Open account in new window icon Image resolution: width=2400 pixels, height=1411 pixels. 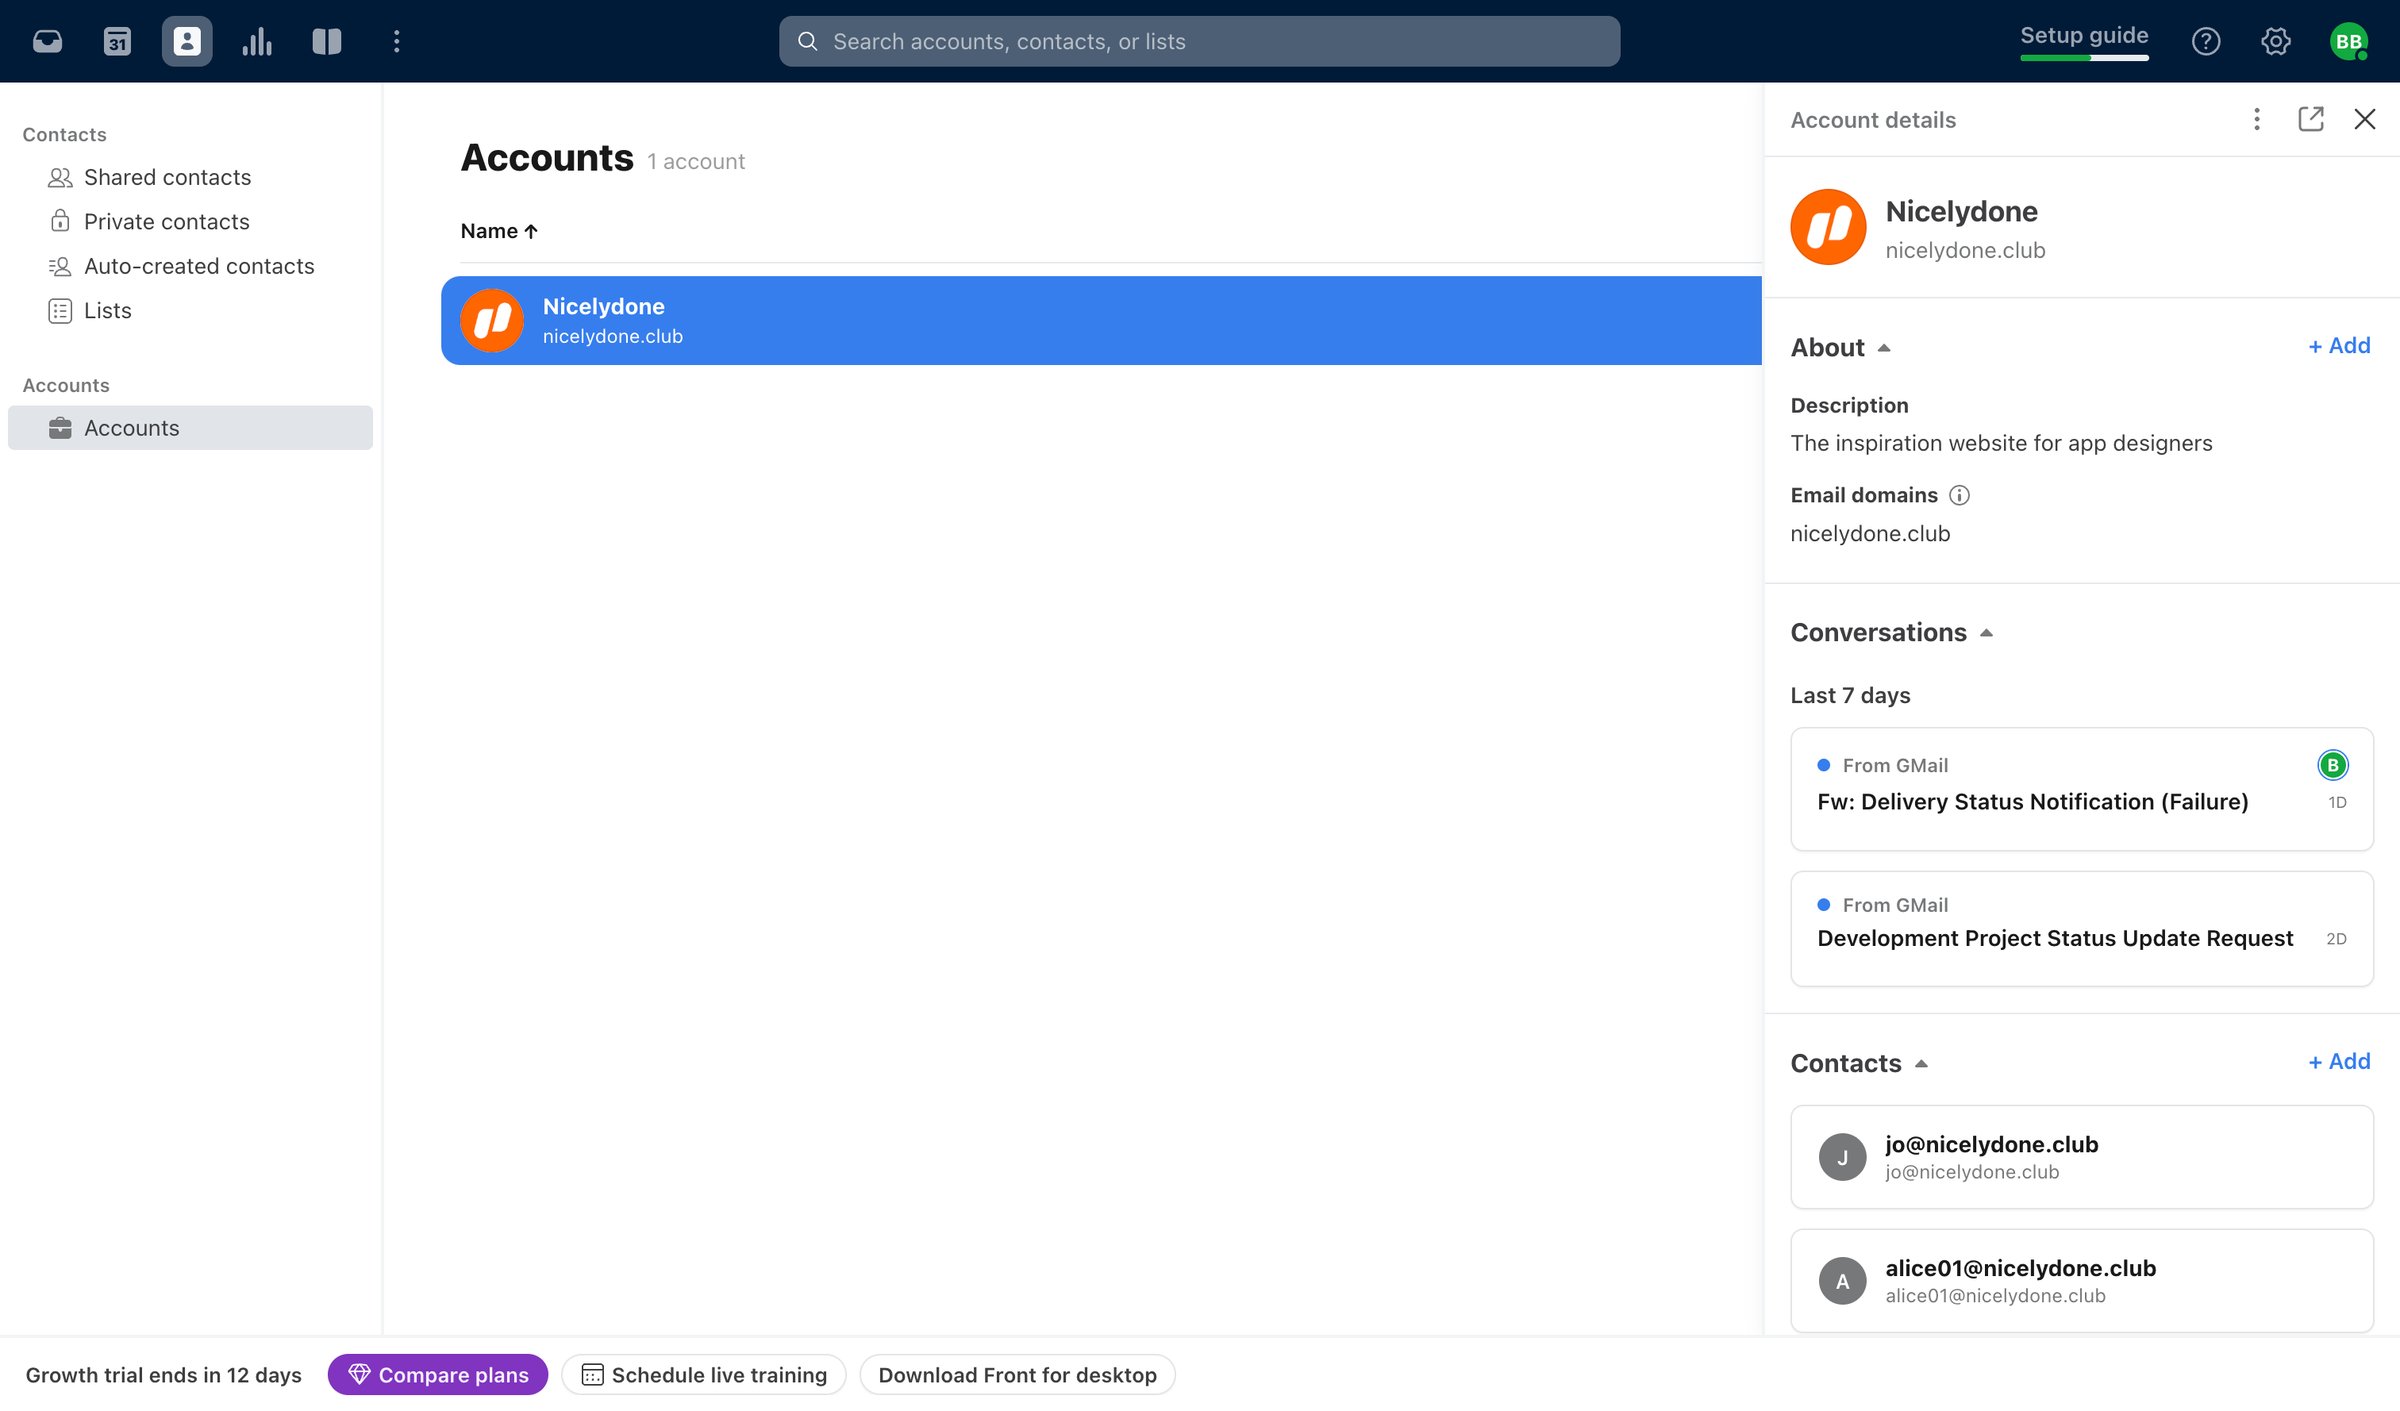click(2311, 119)
